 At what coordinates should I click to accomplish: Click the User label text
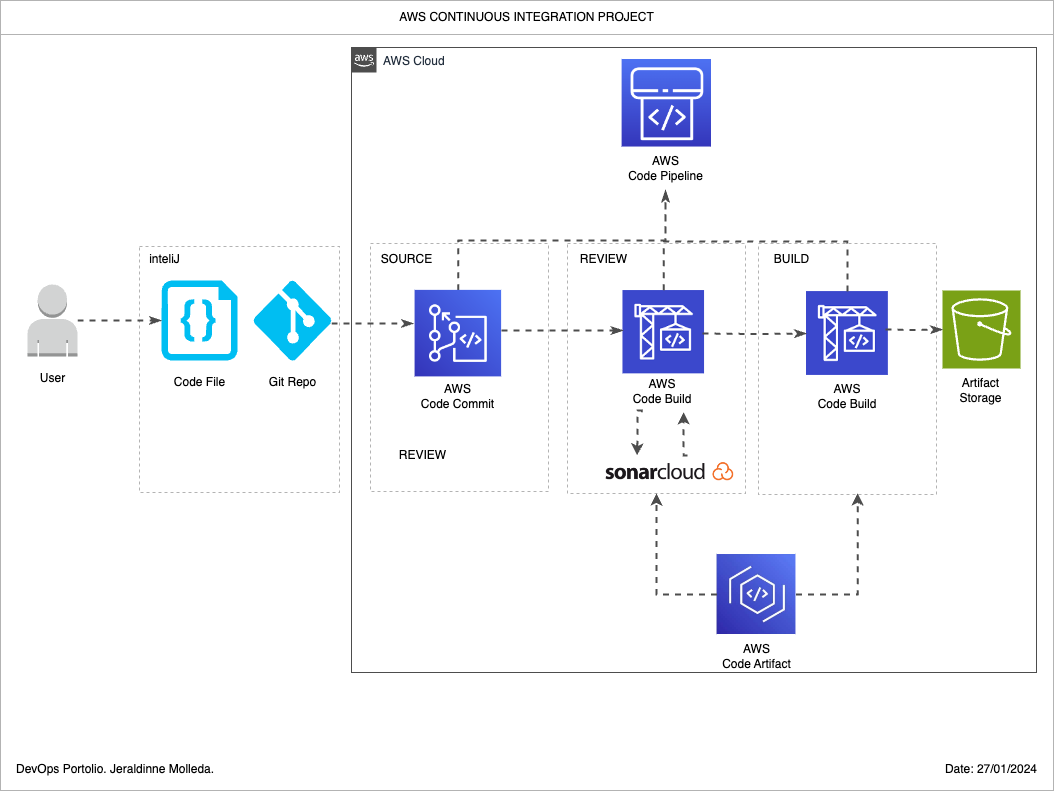pyautogui.click(x=52, y=378)
